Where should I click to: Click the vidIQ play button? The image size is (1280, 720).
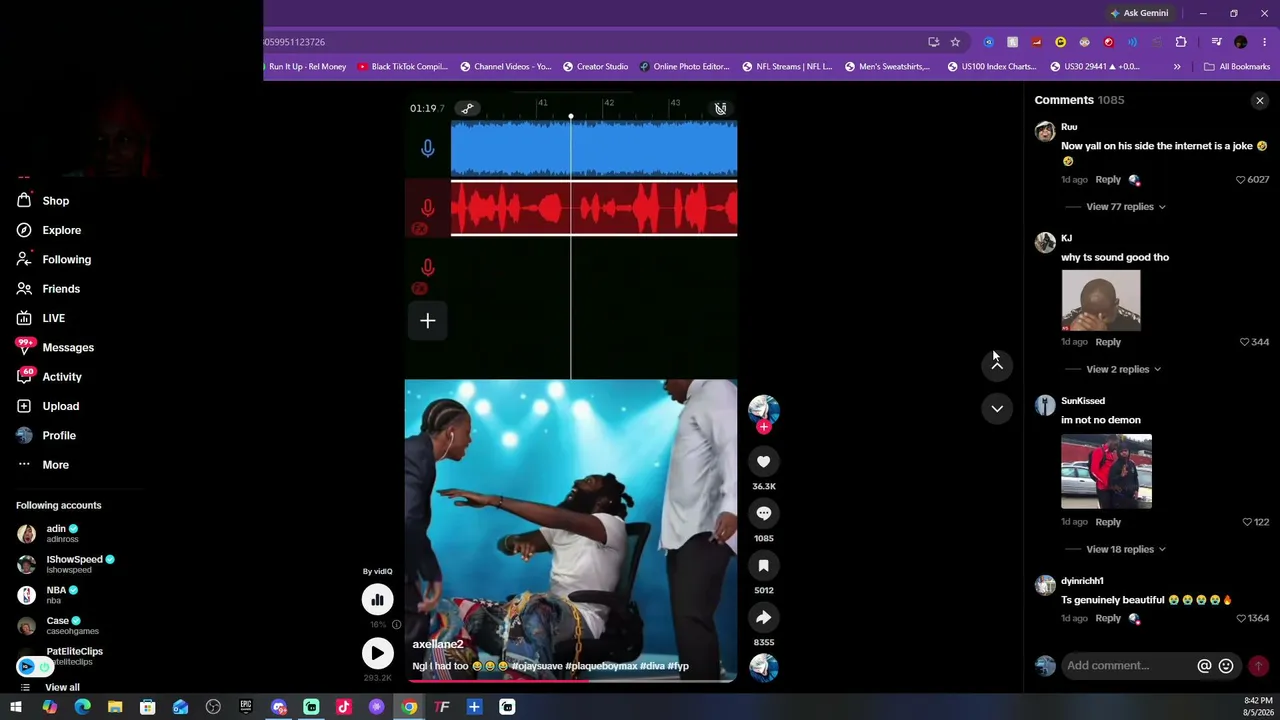point(377,653)
